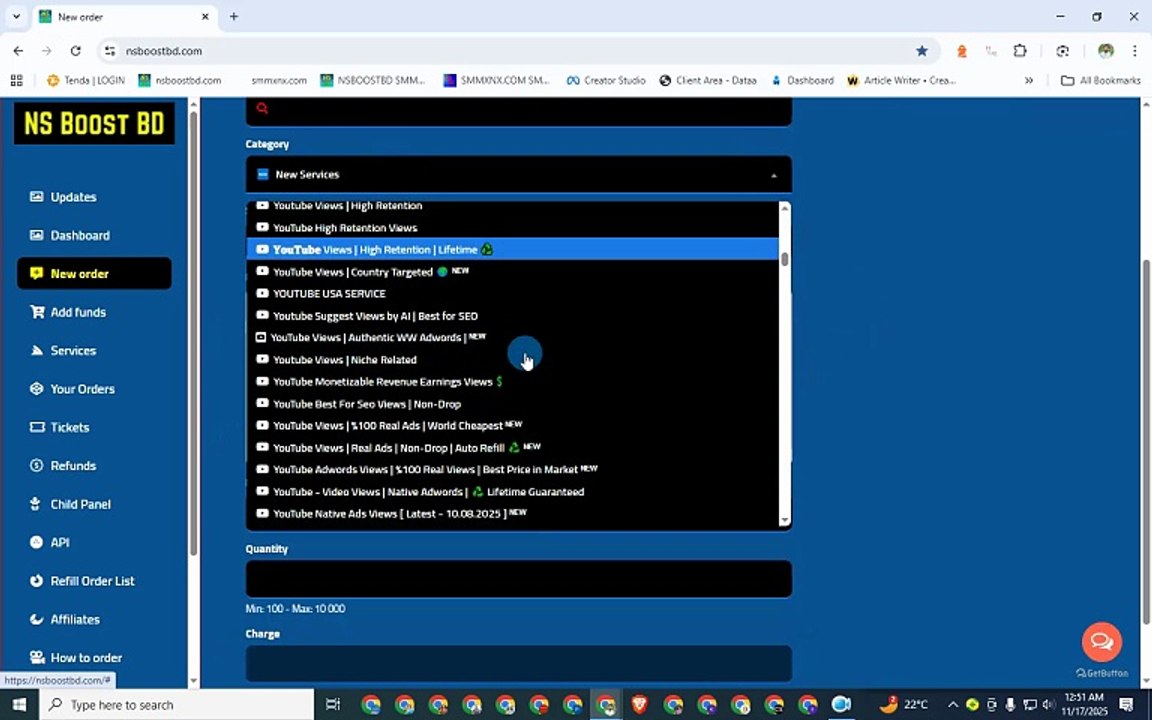The image size is (1152, 720).
Task: Click the Windows taskbar search box
Action: 177,705
